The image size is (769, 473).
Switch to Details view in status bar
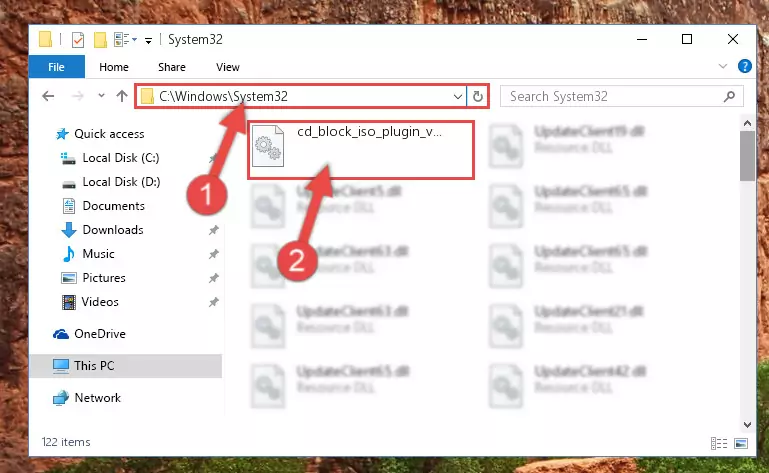718,444
